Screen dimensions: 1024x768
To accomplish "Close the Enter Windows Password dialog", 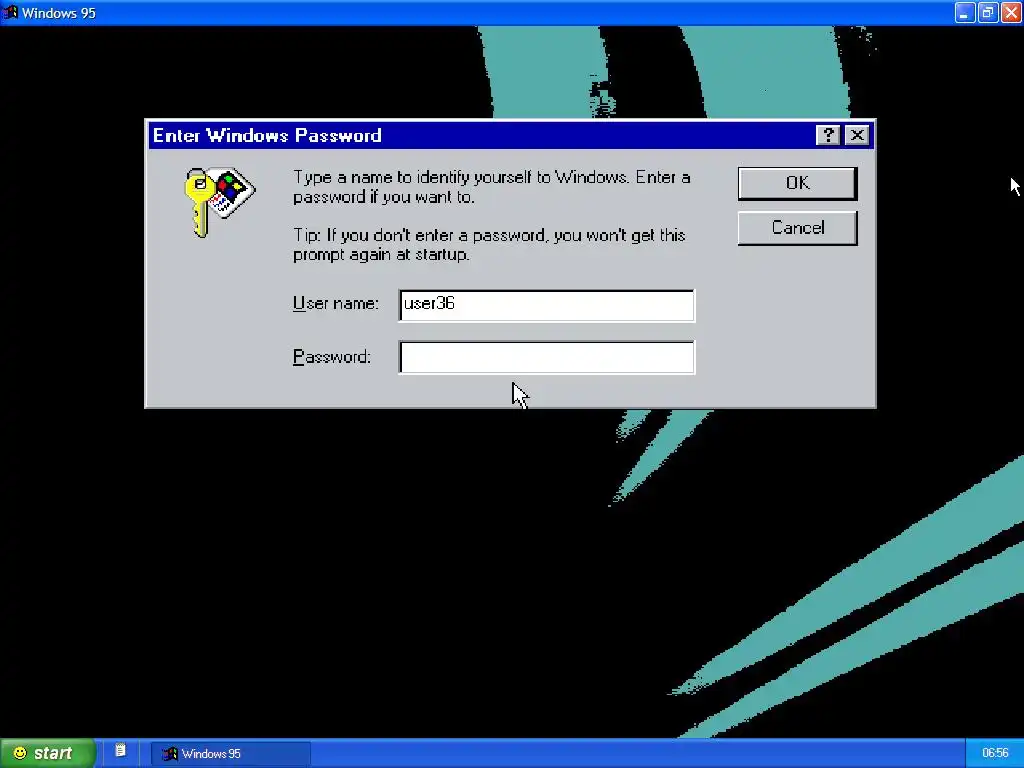I will tap(857, 135).
